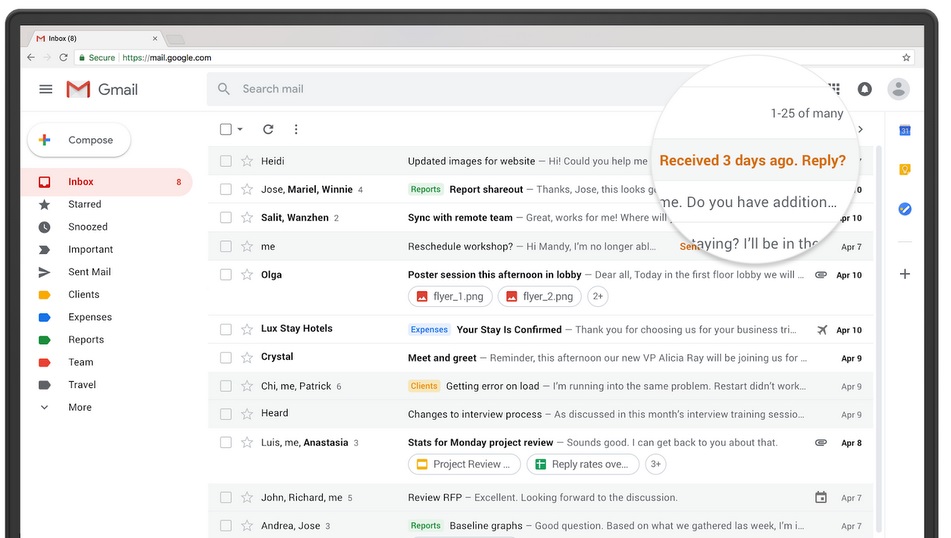Image resolution: width=951 pixels, height=538 pixels.
Task: Open the Google Keep side panel icon
Action: (x=904, y=170)
